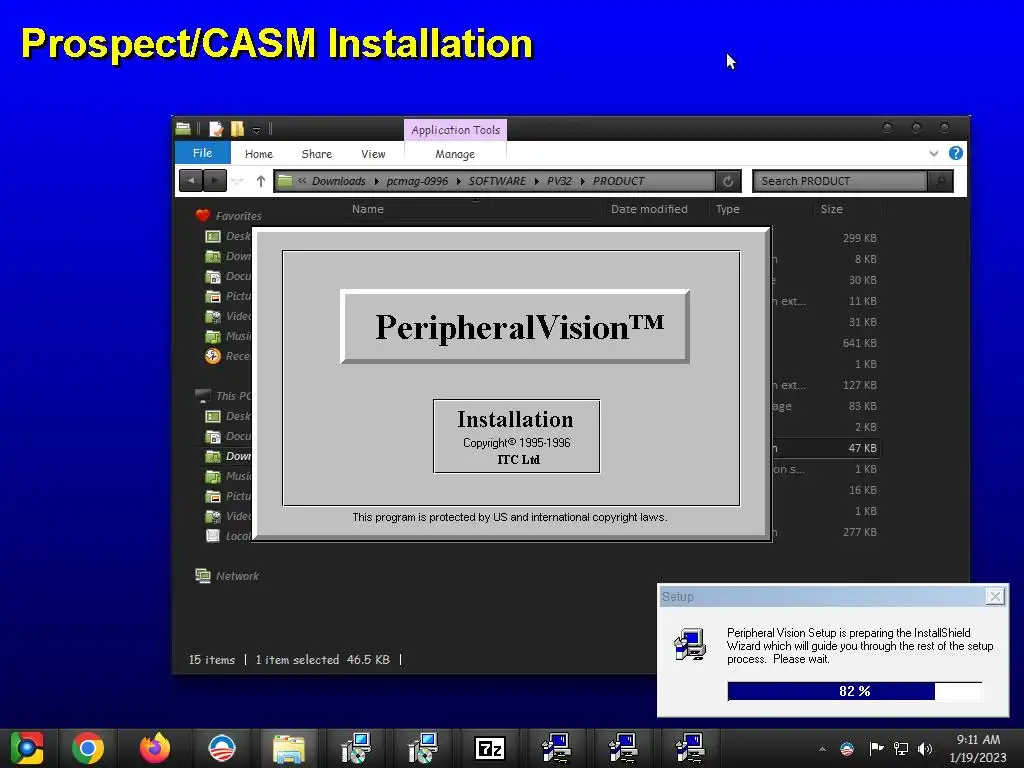Click the Downloads breadcrumb in the address bar
This screenshot has height=768, width=1024.
[x=338, y=181]
